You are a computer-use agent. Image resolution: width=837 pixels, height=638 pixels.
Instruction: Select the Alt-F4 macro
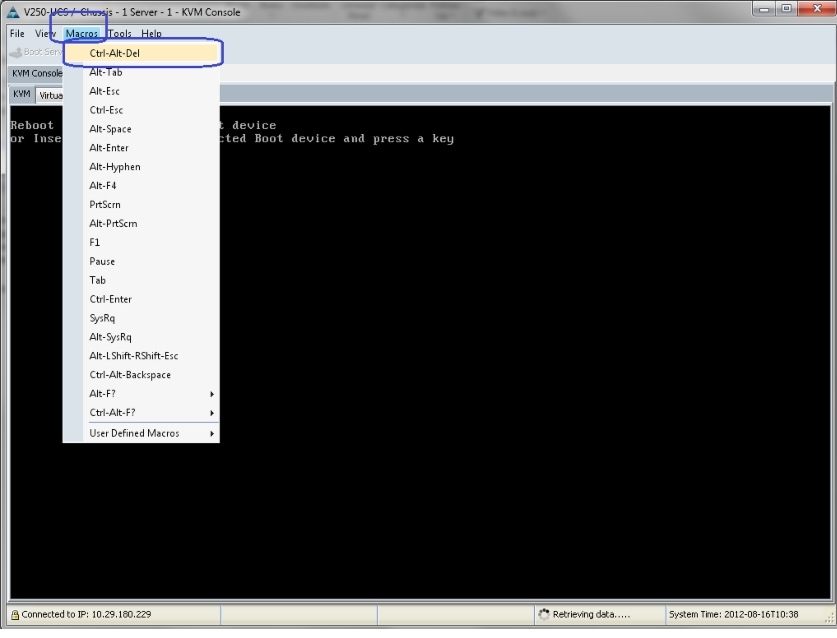click(x=141, y=186)
